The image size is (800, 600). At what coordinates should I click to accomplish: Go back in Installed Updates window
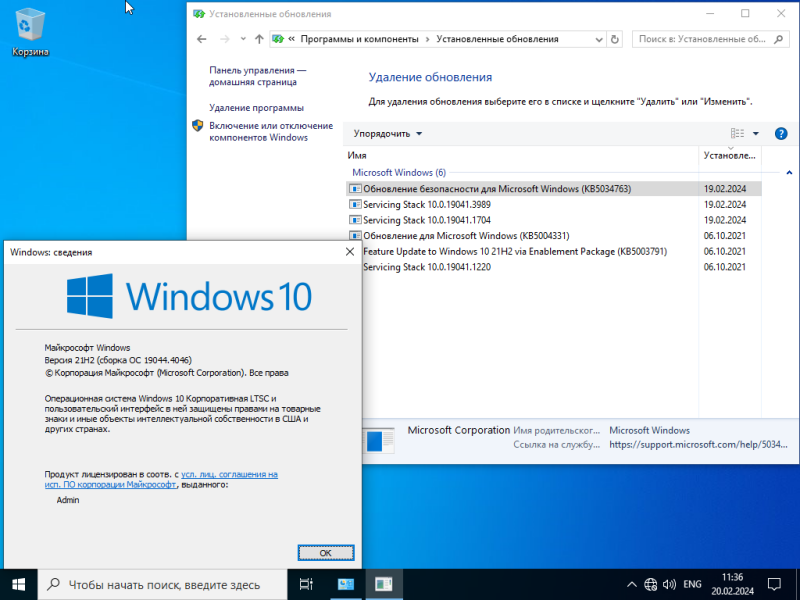coord(202,39)
